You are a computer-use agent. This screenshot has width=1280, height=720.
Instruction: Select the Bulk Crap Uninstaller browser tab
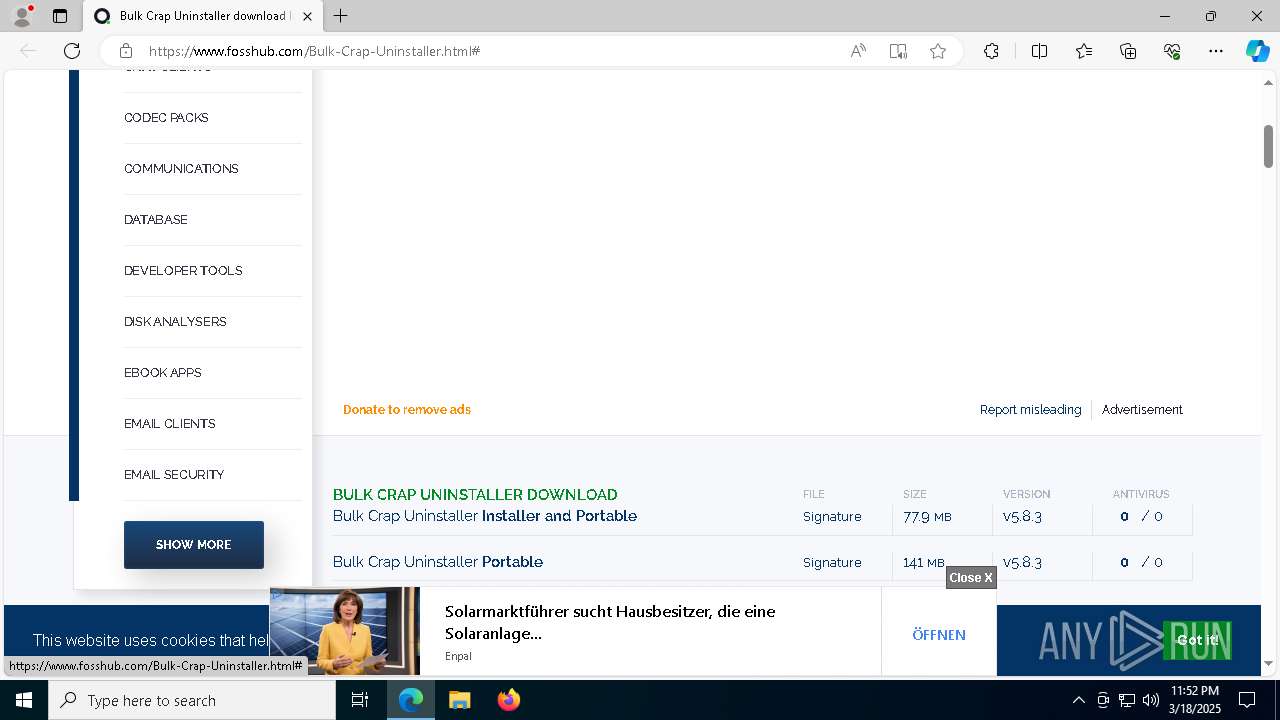pos(203,16)
